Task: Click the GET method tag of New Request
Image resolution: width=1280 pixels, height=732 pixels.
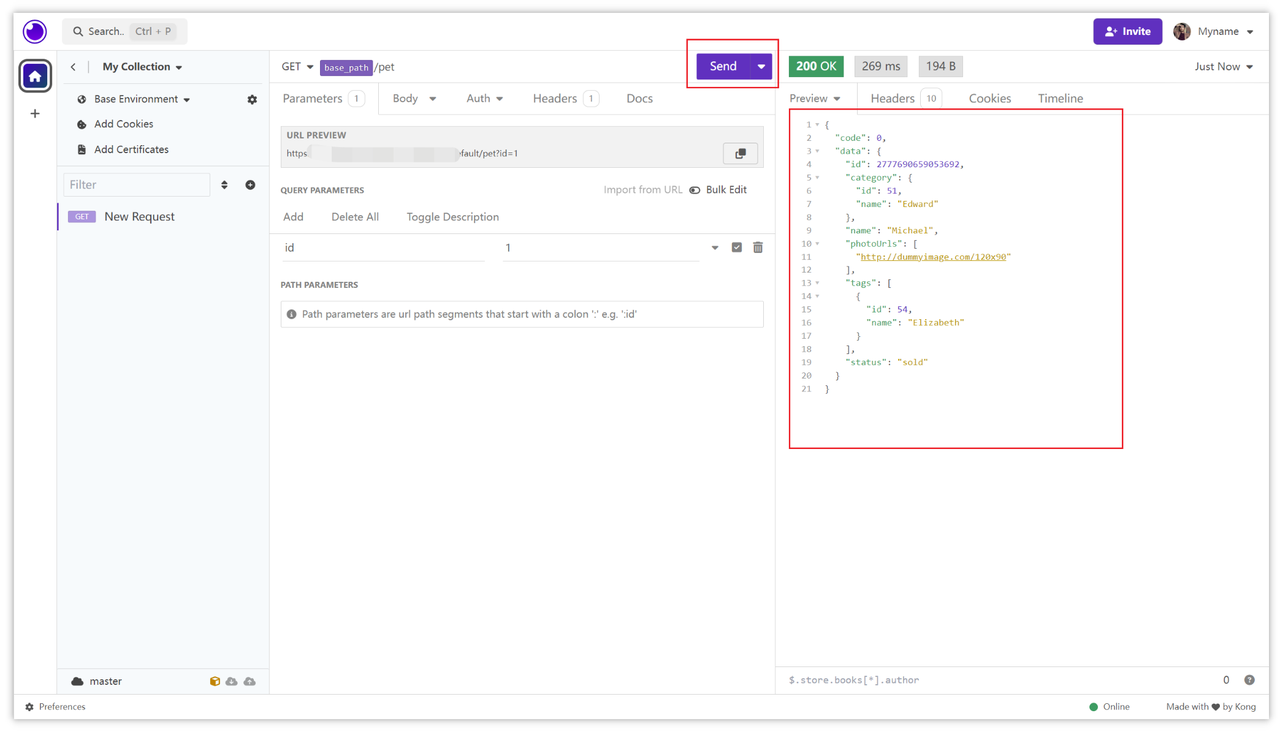Action: (82, 216)
